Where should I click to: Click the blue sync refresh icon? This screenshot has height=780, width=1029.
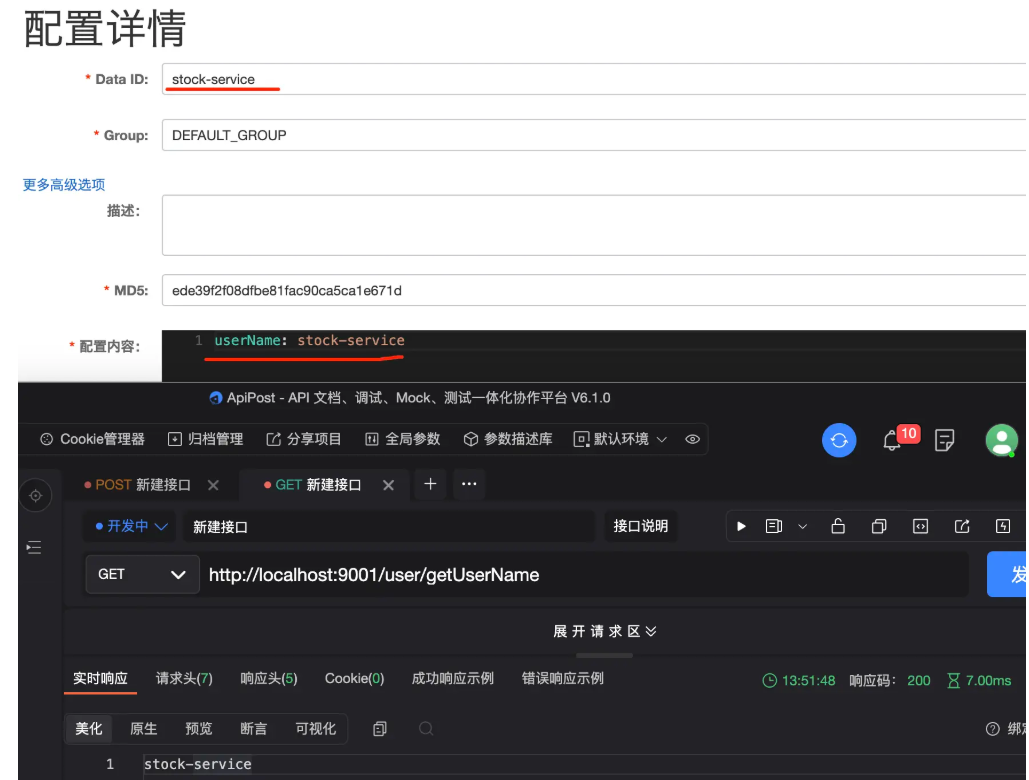839,440
